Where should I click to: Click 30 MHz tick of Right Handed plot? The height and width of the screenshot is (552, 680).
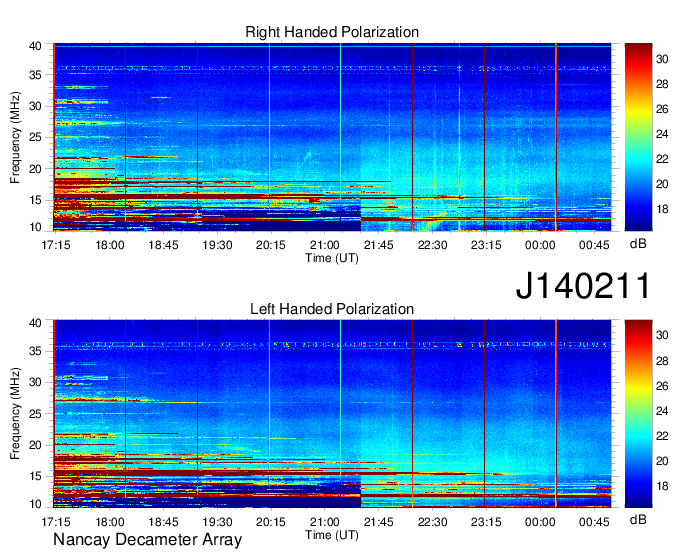(x=35, y=106)
